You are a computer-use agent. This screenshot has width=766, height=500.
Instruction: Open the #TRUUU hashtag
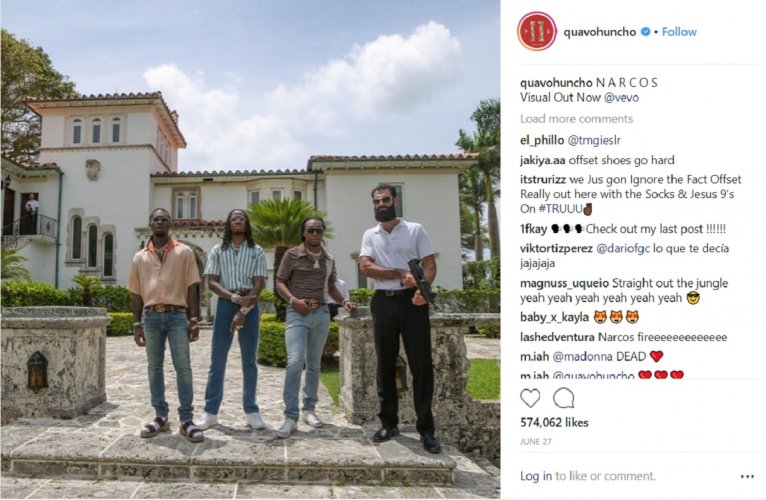[x=560, y=209]
